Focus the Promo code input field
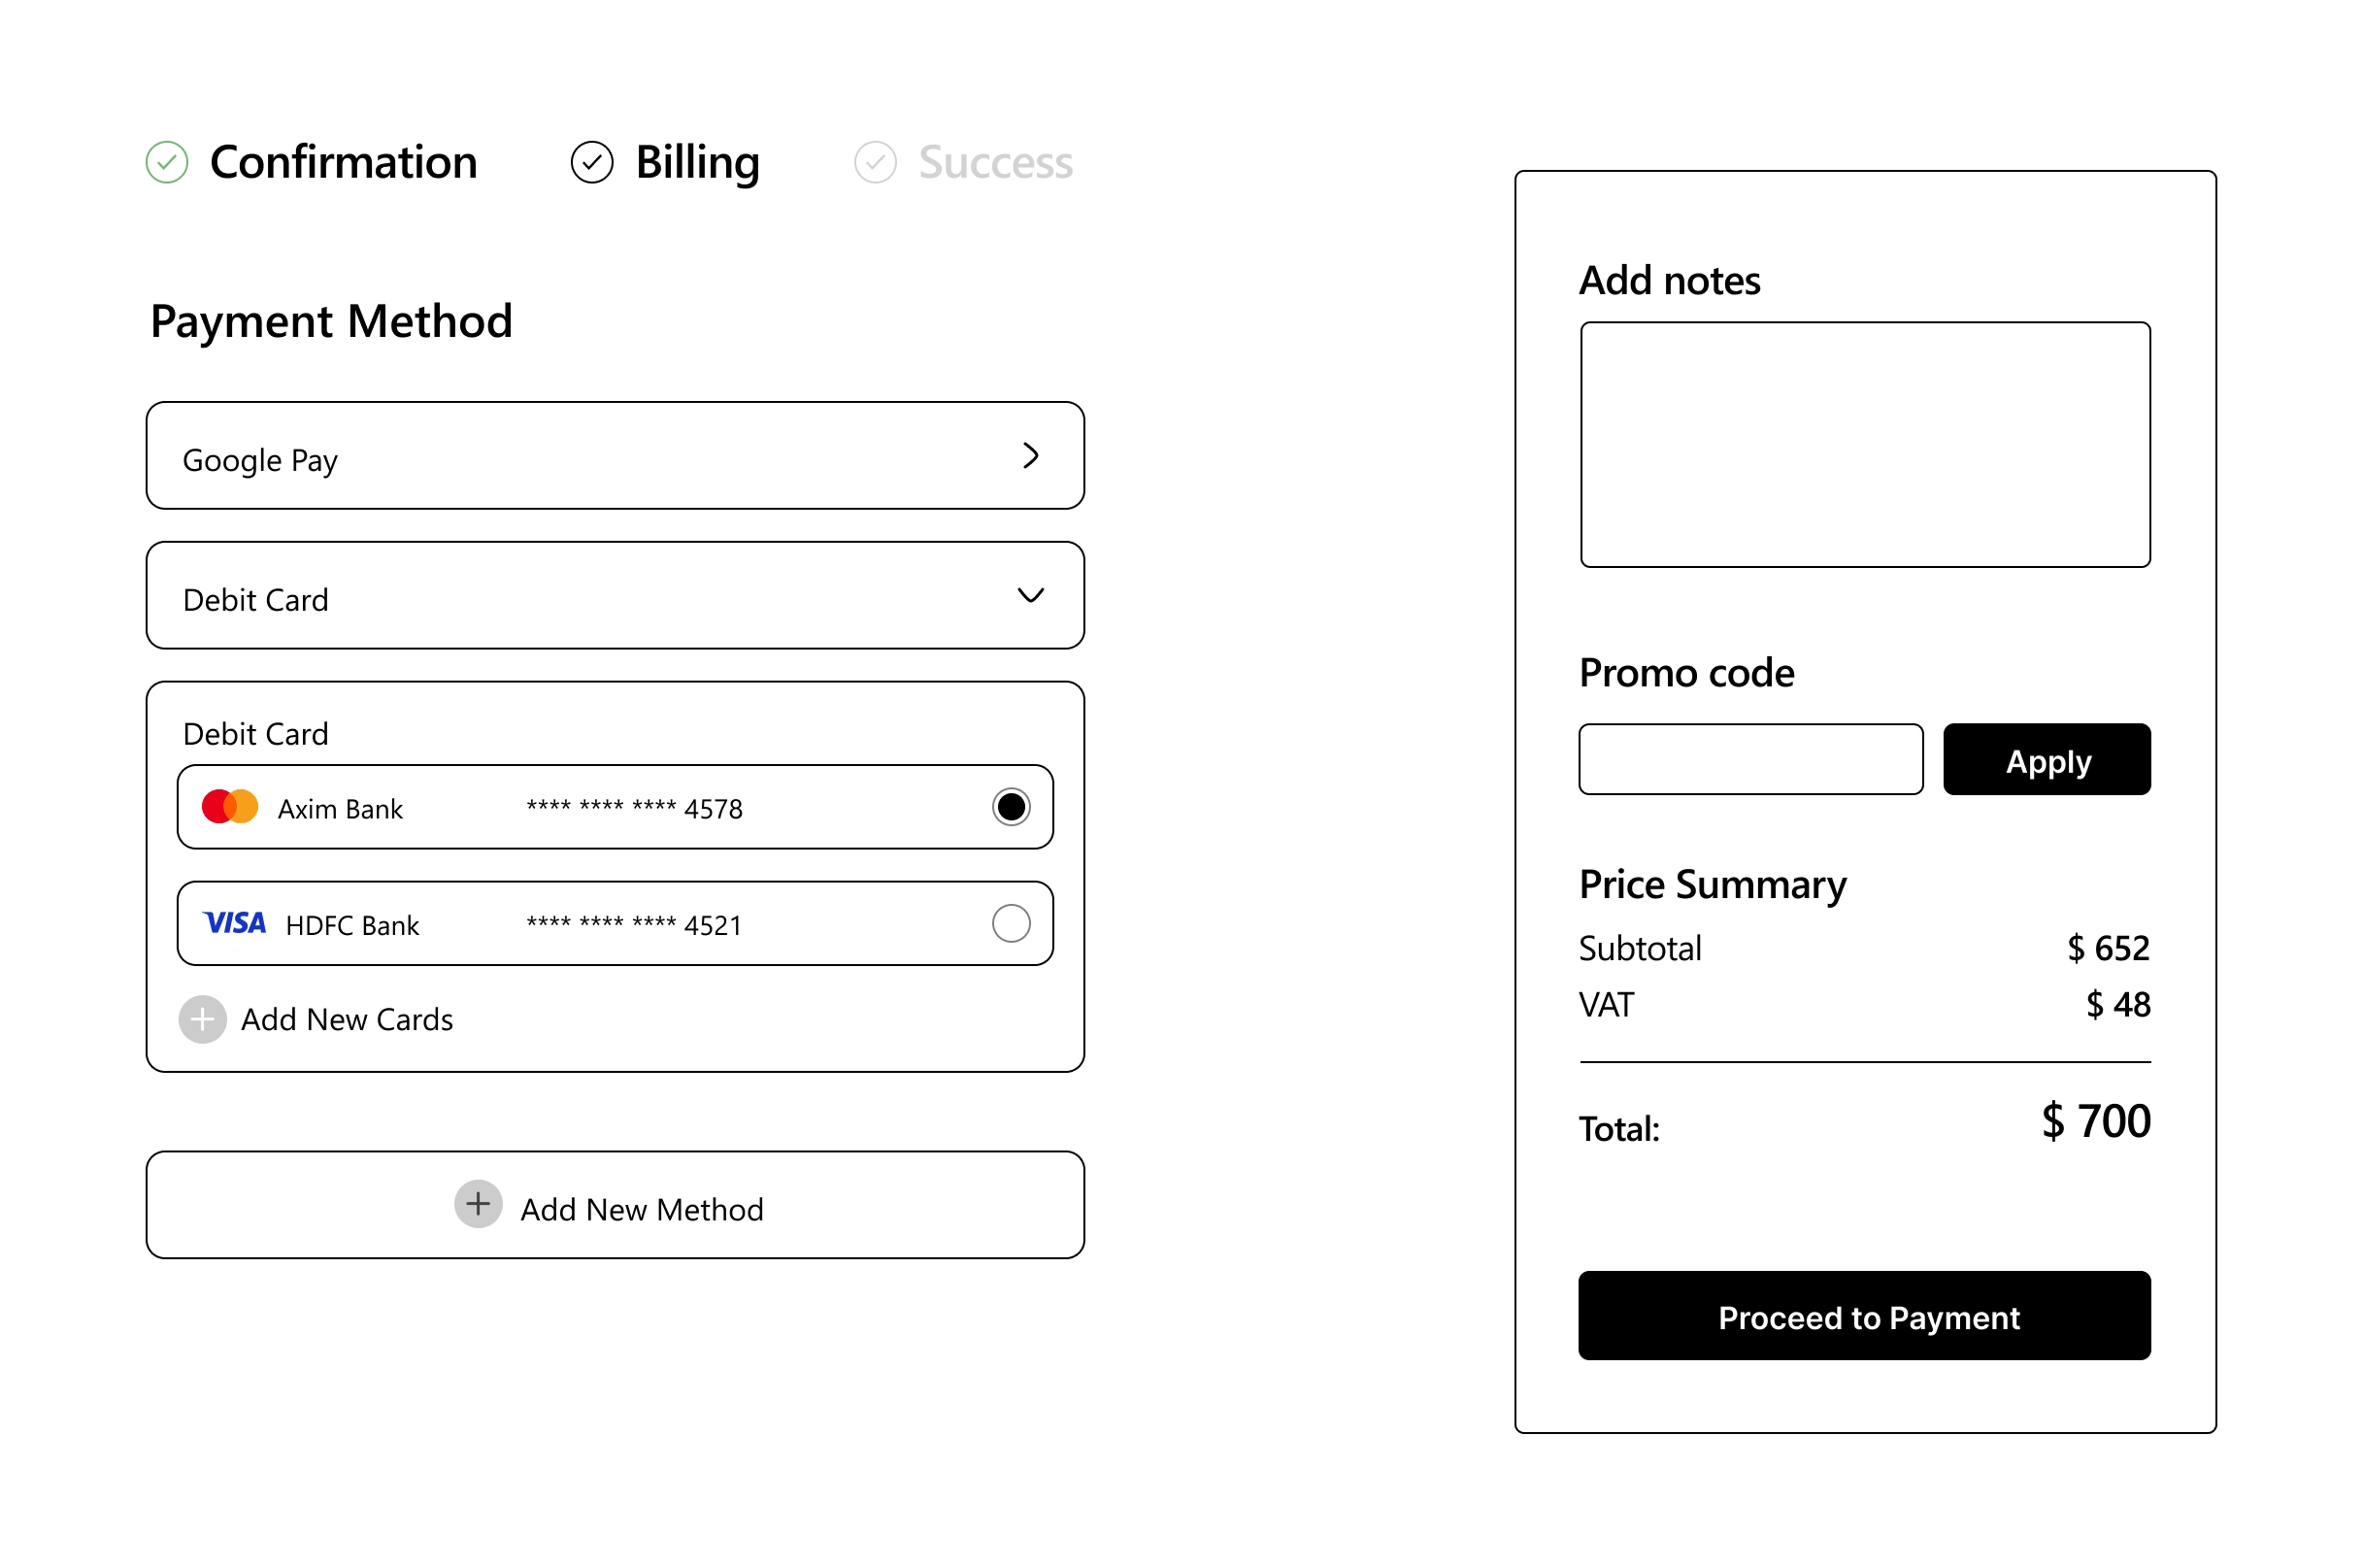2363x1568 pixels. coord(1750,759)
